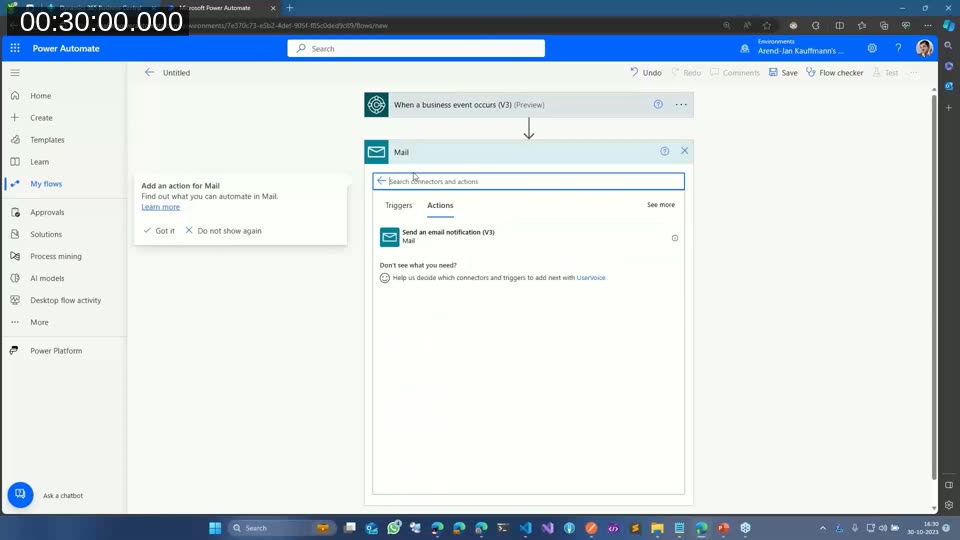Screen dimensions: 960x540
Task: Open the user profile avatar
Action: click(924, 48)
